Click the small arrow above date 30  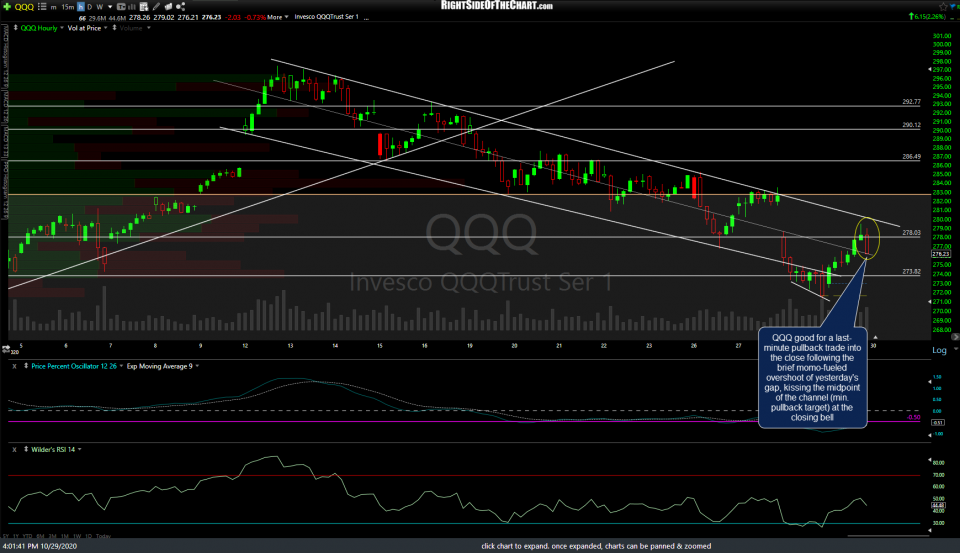[x=875, y=337]
